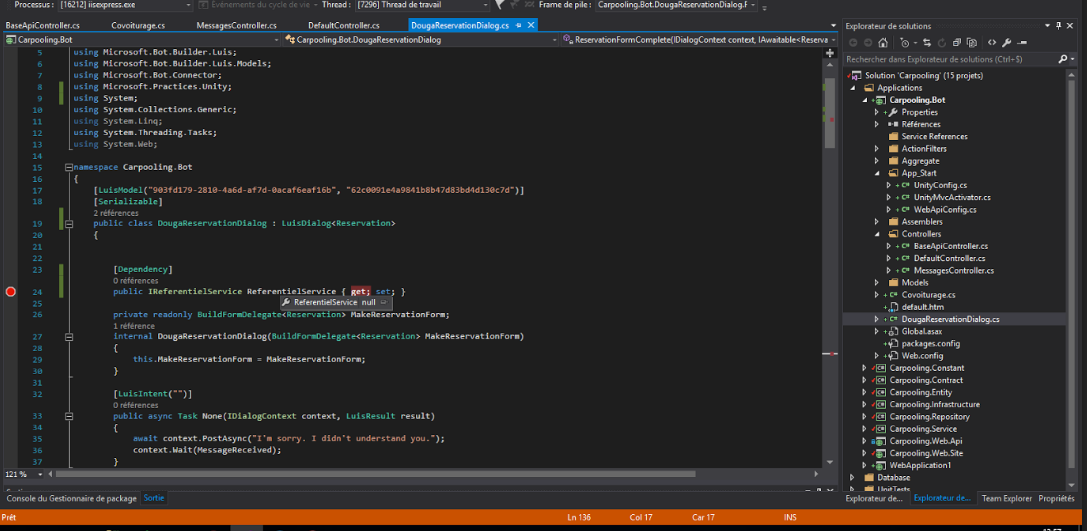Open the Thread de travail combo box
The height and width of the screenshot is (531, 1087).
point(421,6)
